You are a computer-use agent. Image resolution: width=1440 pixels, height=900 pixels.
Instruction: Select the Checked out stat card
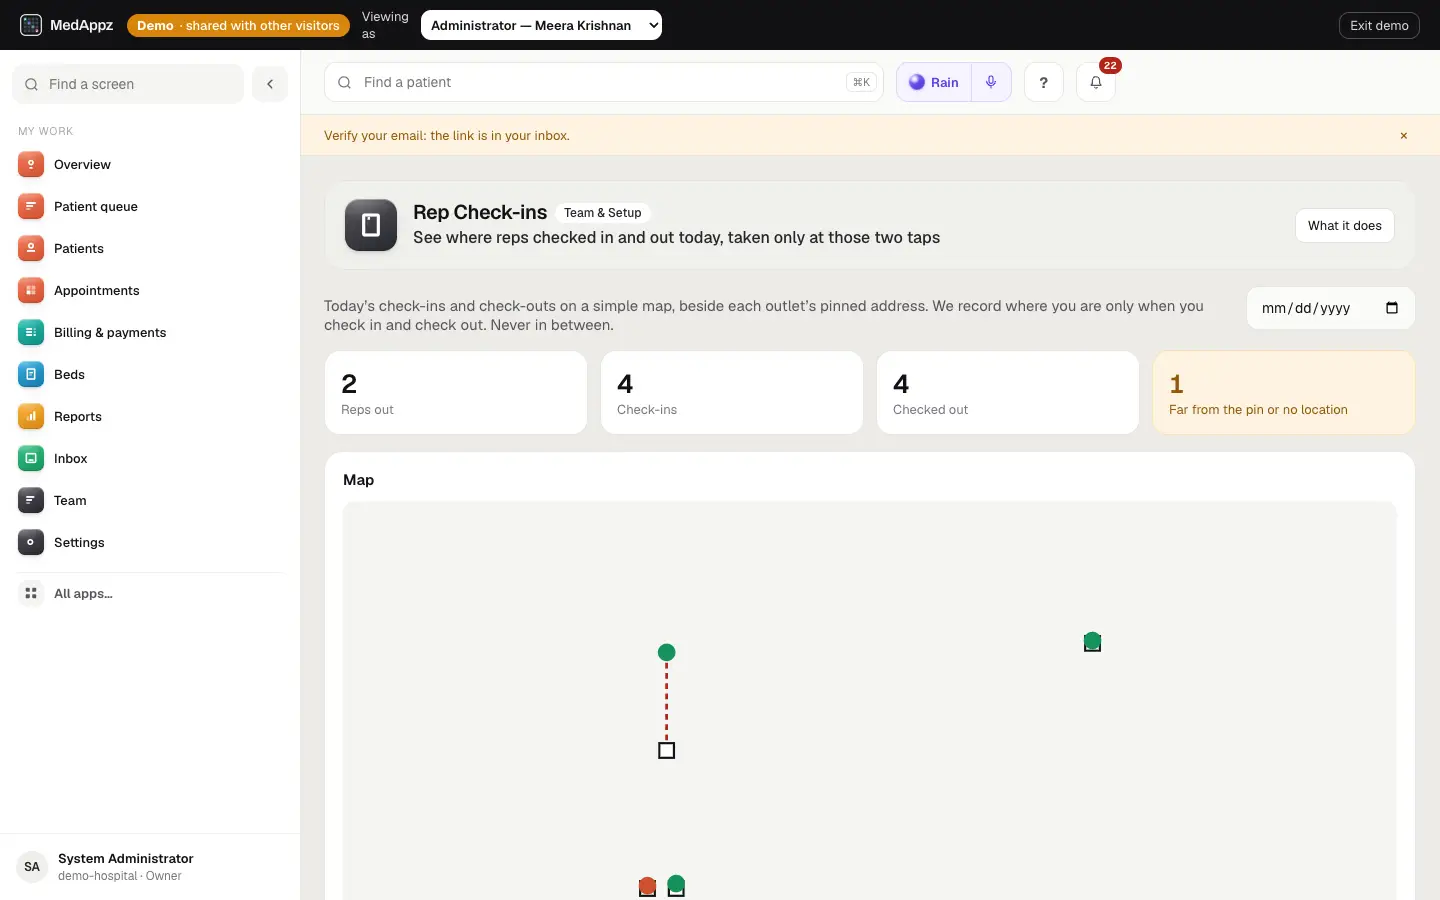1008,392
